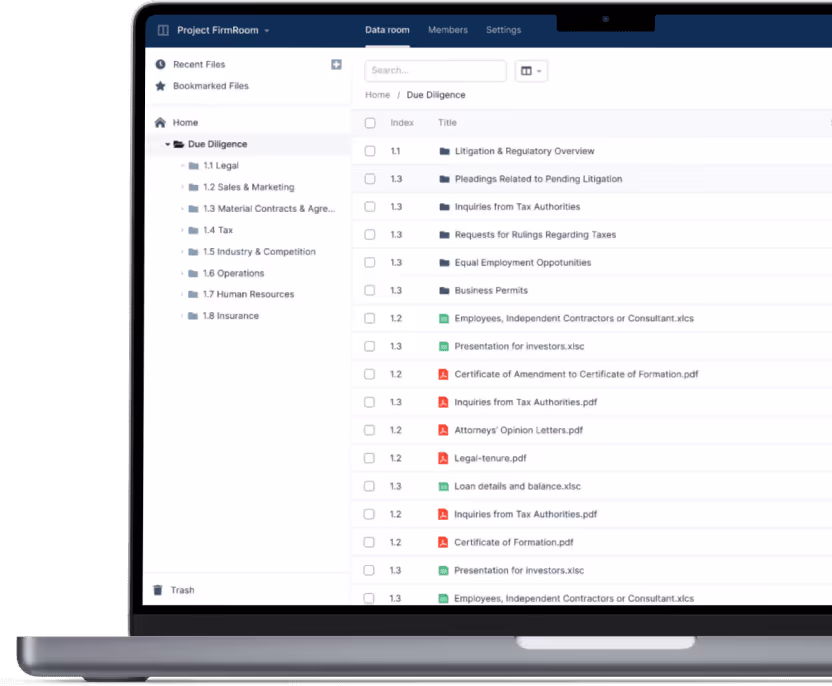832x686 pixels.
Task: Open Certificate of Formation.pdf
Action: pyautogui.click(x=514, y=542)
